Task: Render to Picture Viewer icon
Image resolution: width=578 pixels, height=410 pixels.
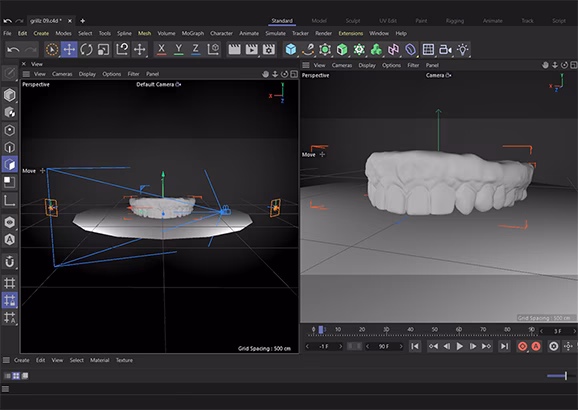Action: (252, 49)
